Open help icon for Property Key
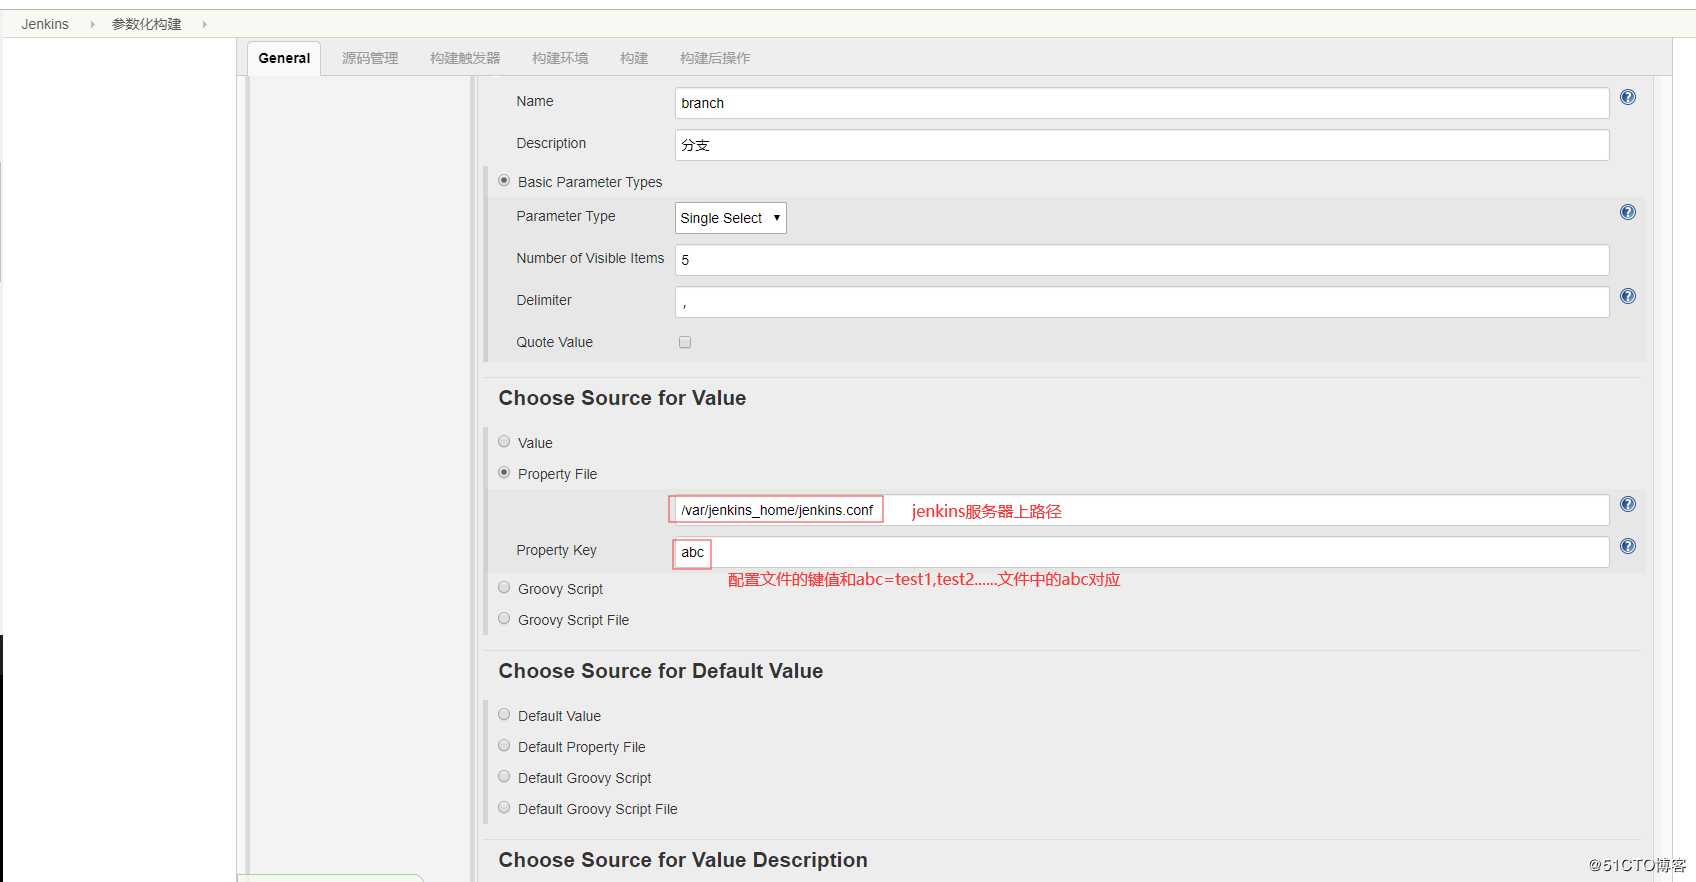1696x882 pixels. [1628, 546]
